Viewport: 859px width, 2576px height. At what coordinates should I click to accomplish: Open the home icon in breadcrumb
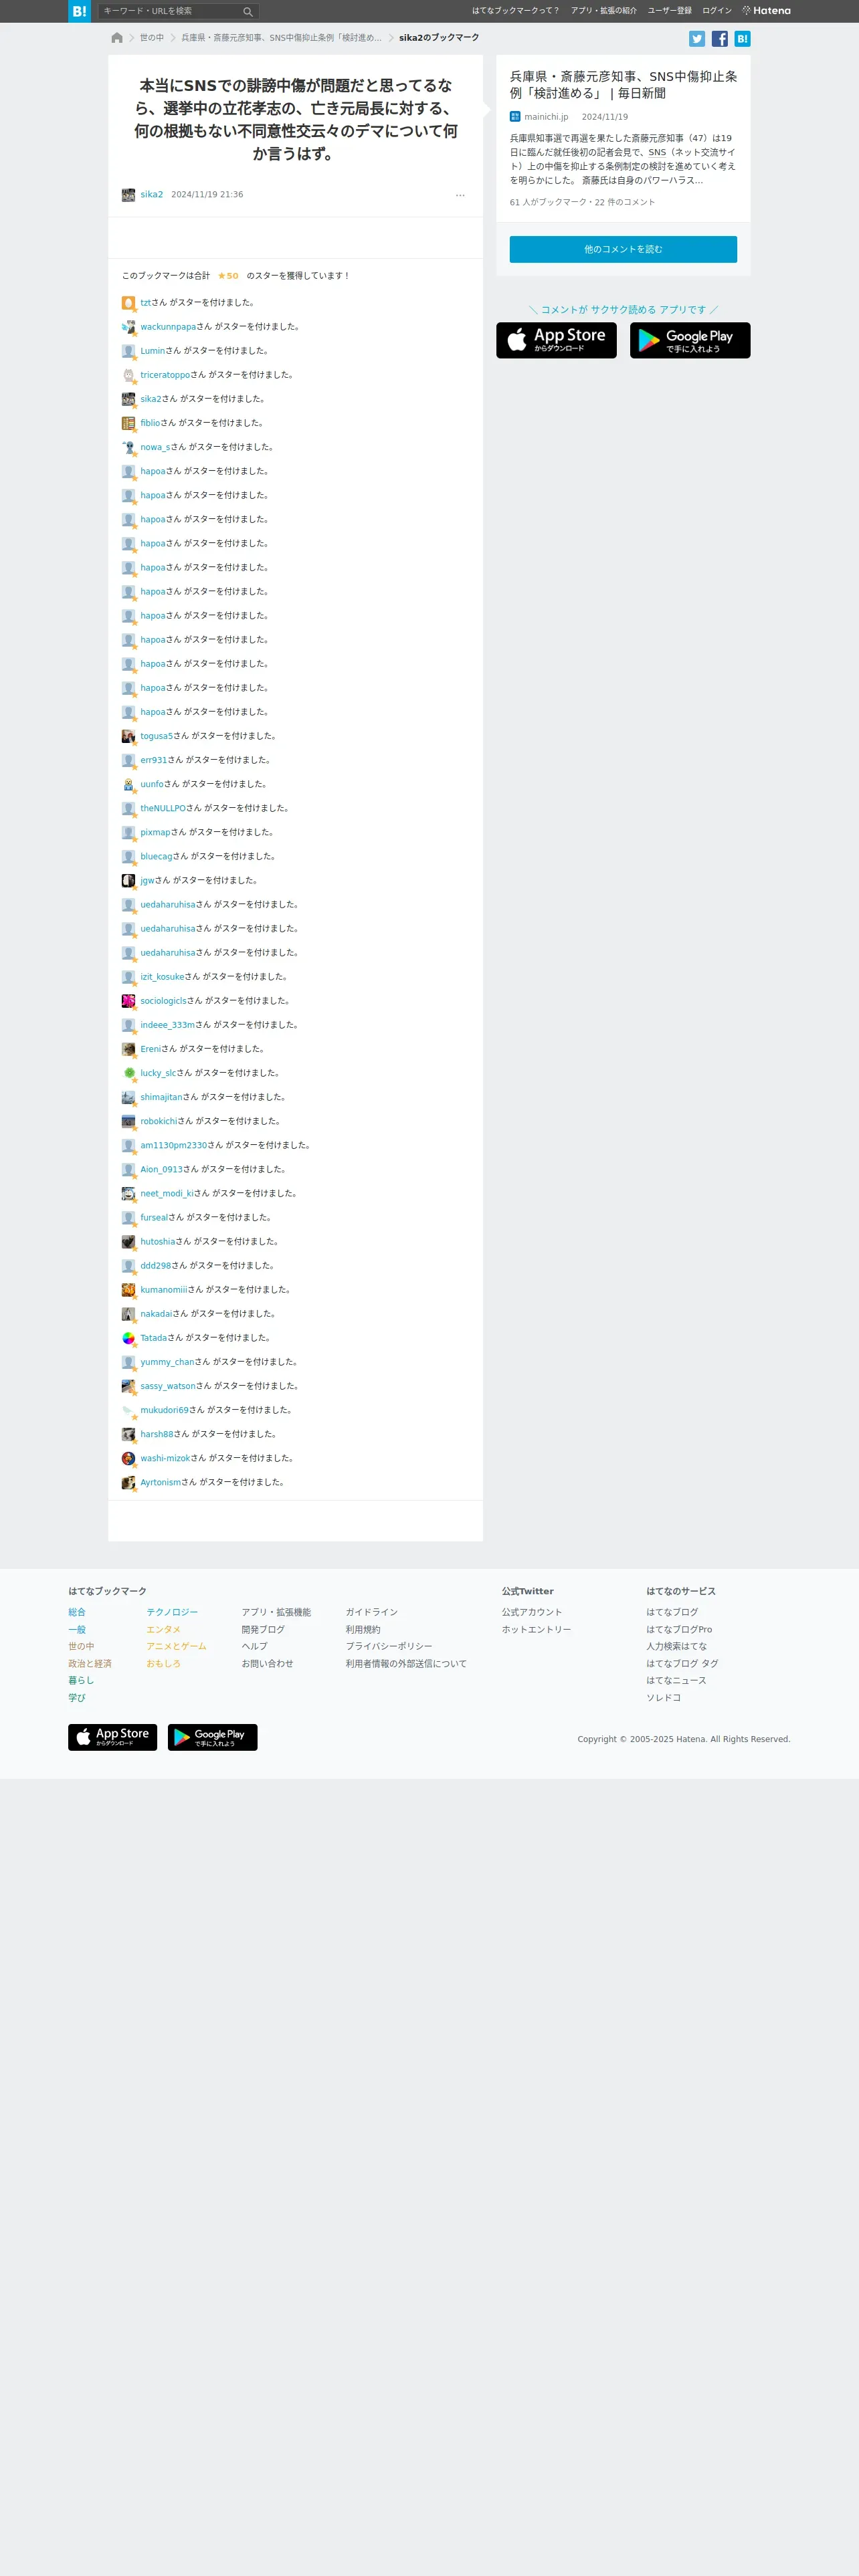(117, 38)
